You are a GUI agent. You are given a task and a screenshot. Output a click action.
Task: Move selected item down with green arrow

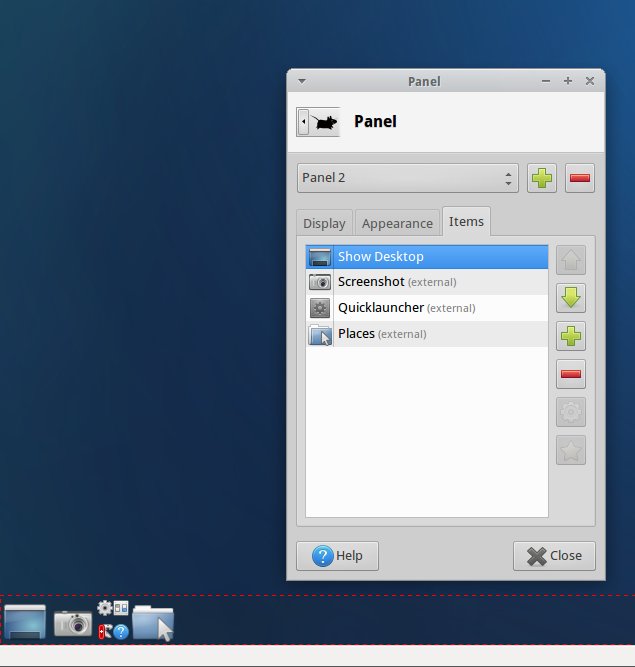(571, 298)
